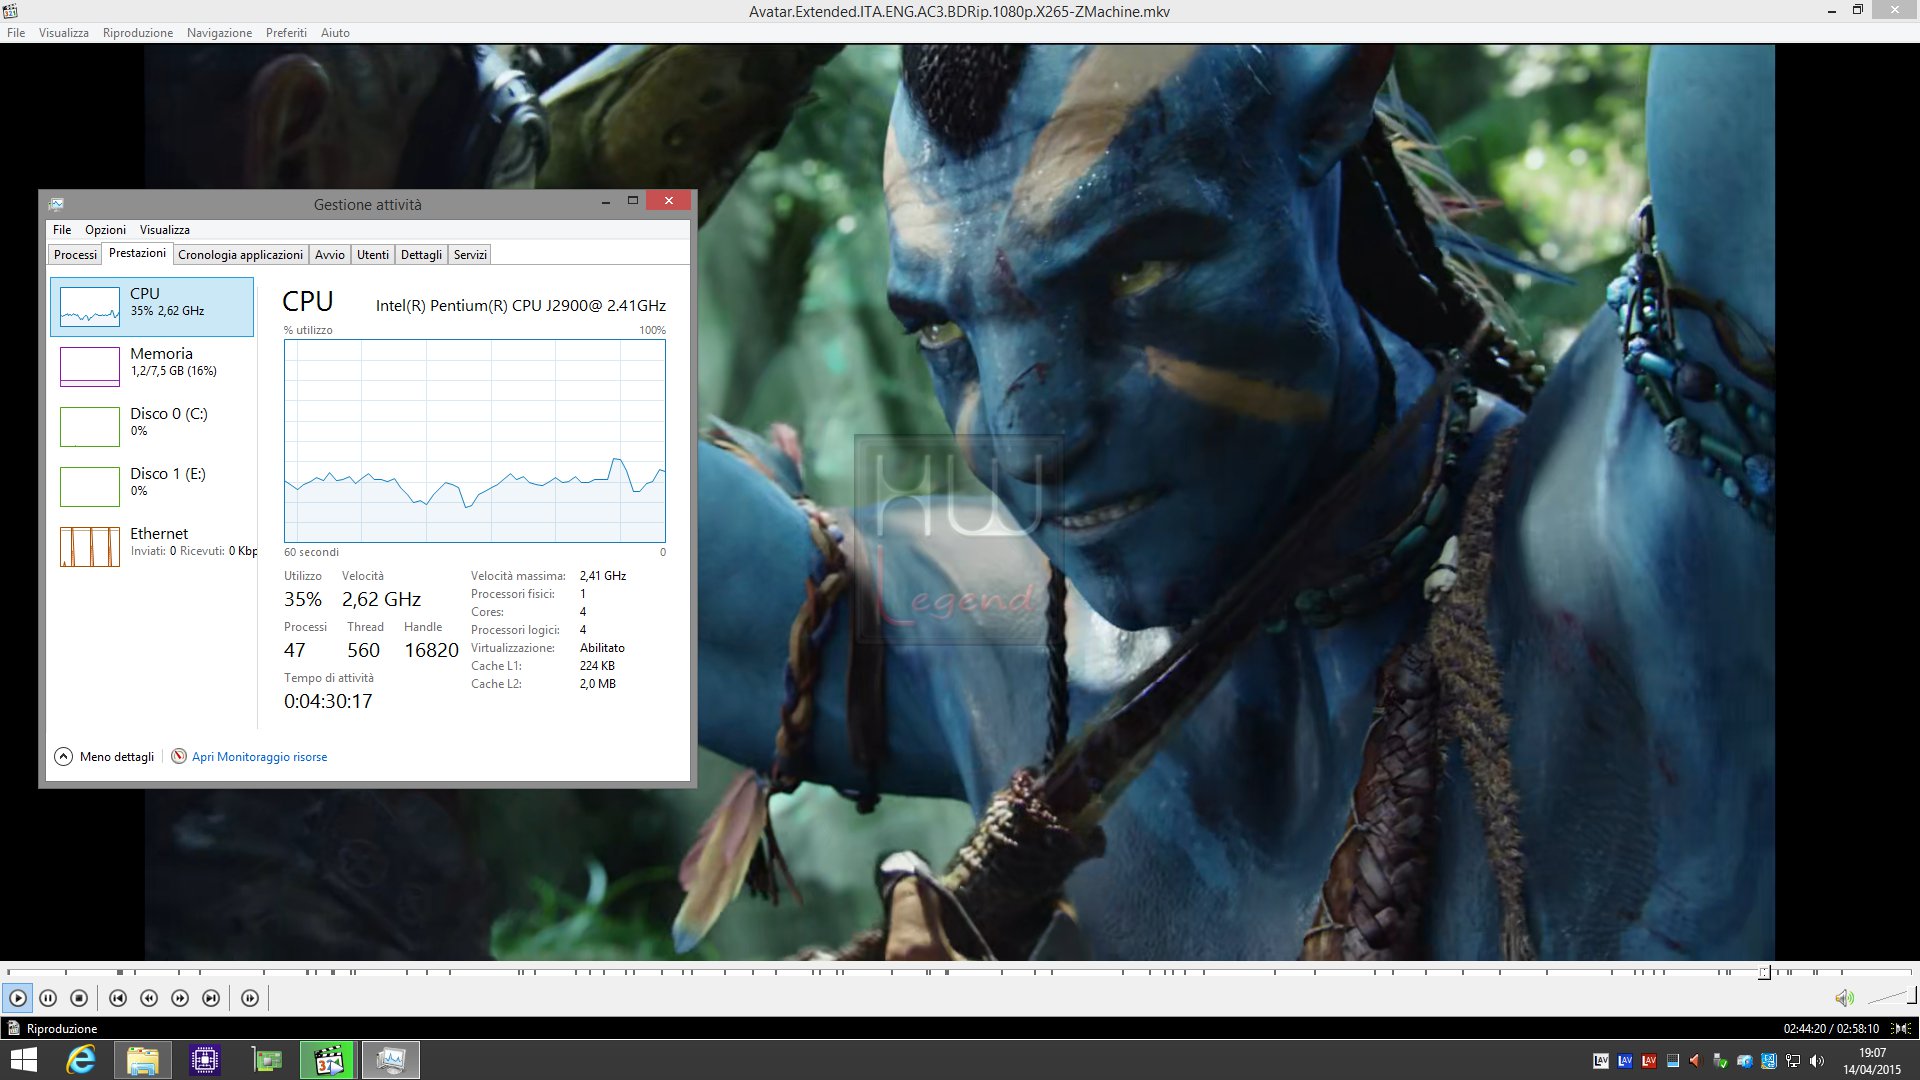Screen dimensions: 1920x1080
Task: Click the blue sync tray icon
Action: (1769, 1061)
